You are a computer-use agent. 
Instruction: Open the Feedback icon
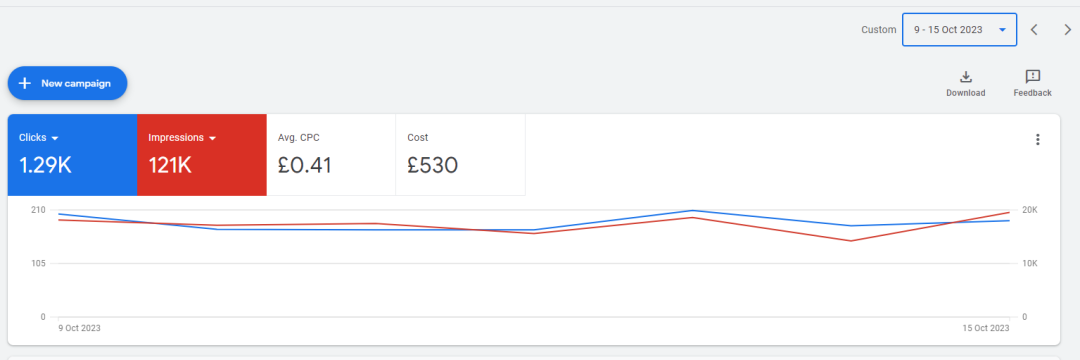tap(1032, 76)
